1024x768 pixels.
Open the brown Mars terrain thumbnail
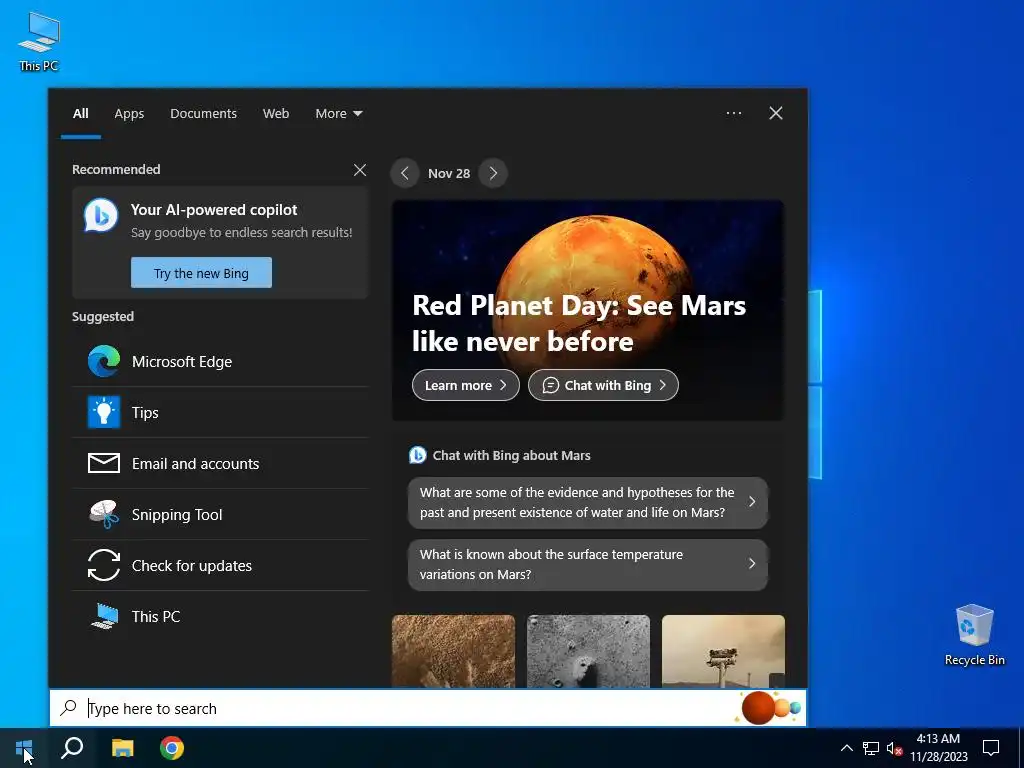click(453, 651)
